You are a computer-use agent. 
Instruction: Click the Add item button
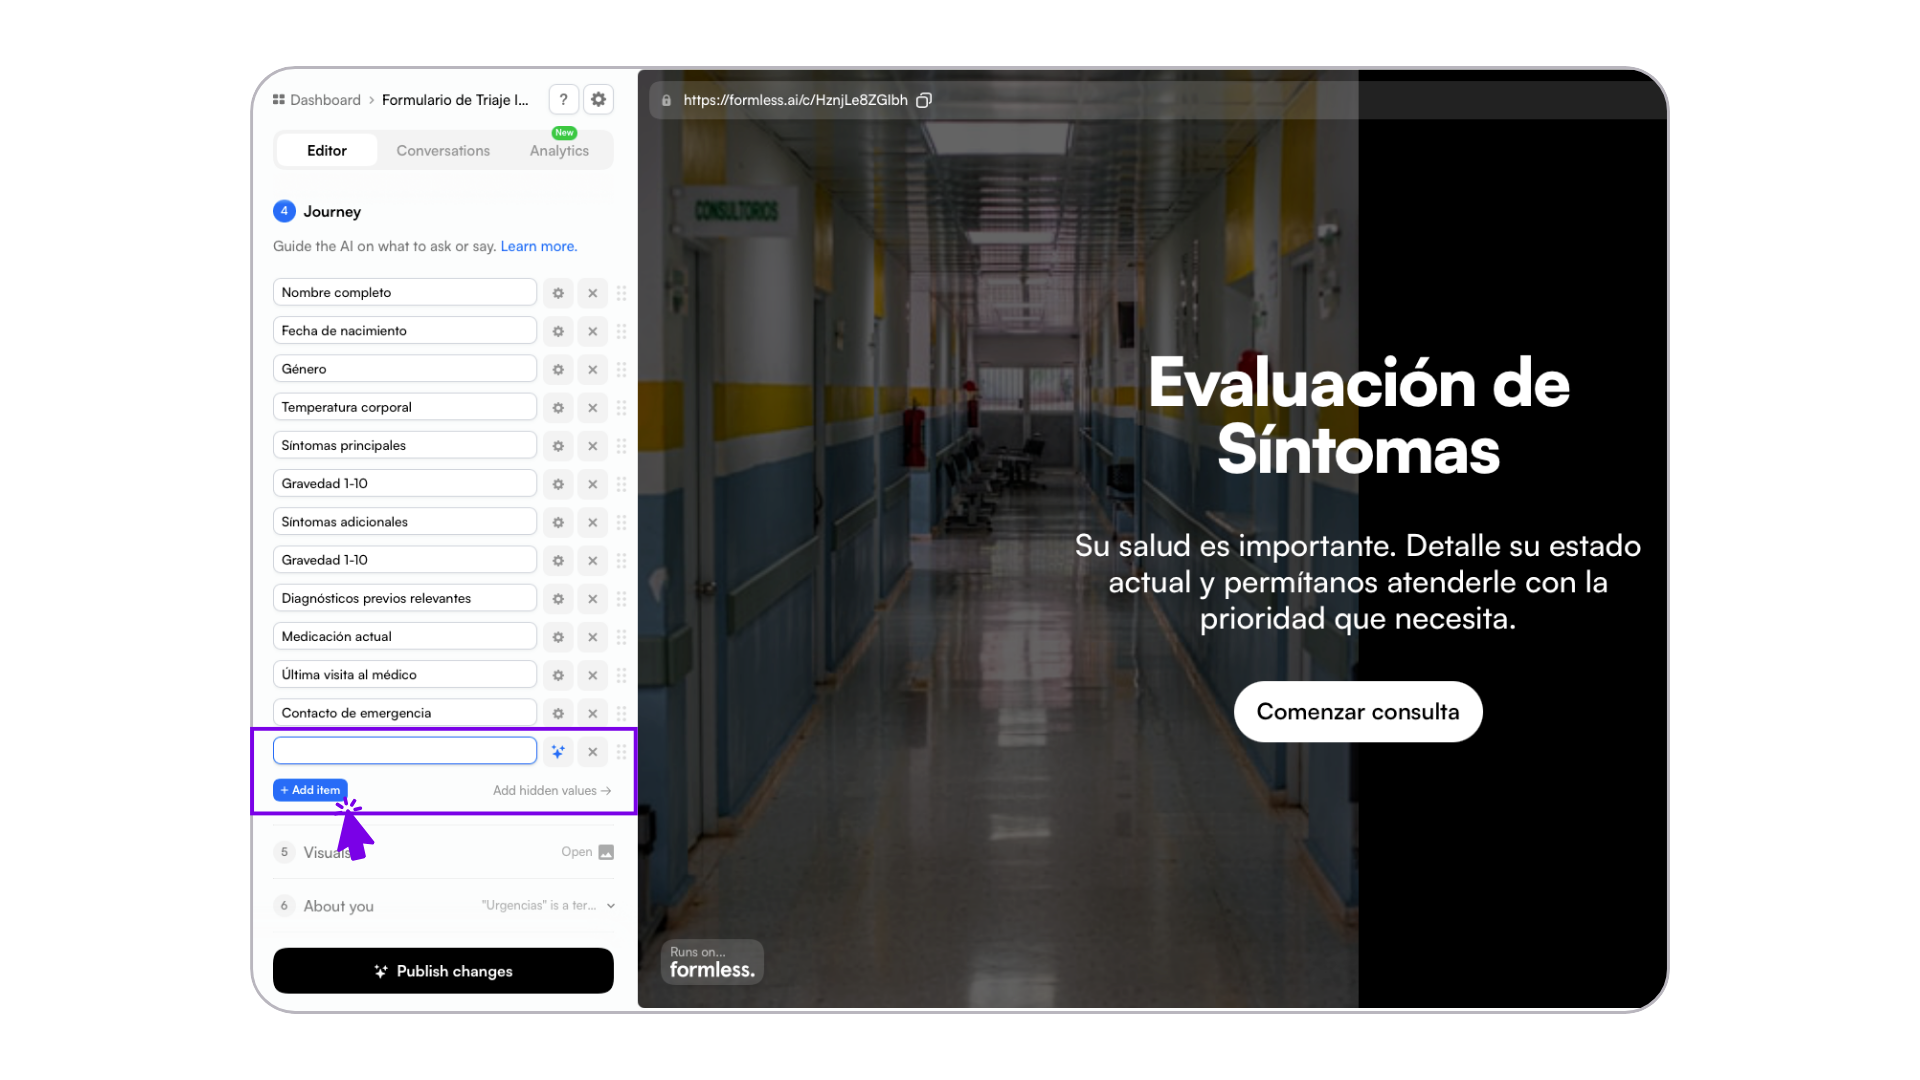click(310, 790)
